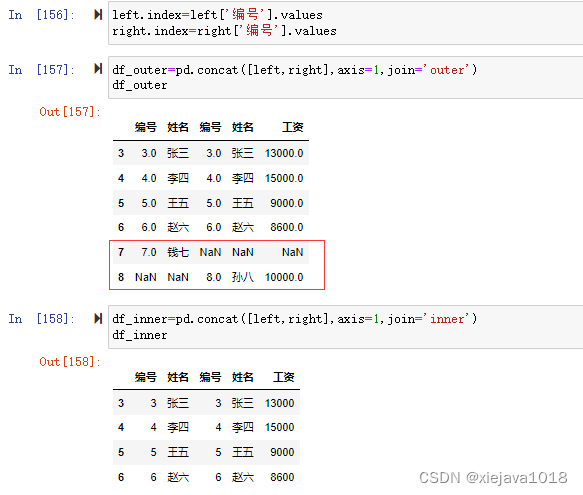The height and width of the screenshot is (495, 583).
Task: Click the df_outer code input cell
Action: pyautogui.click(x=345, y=77)
